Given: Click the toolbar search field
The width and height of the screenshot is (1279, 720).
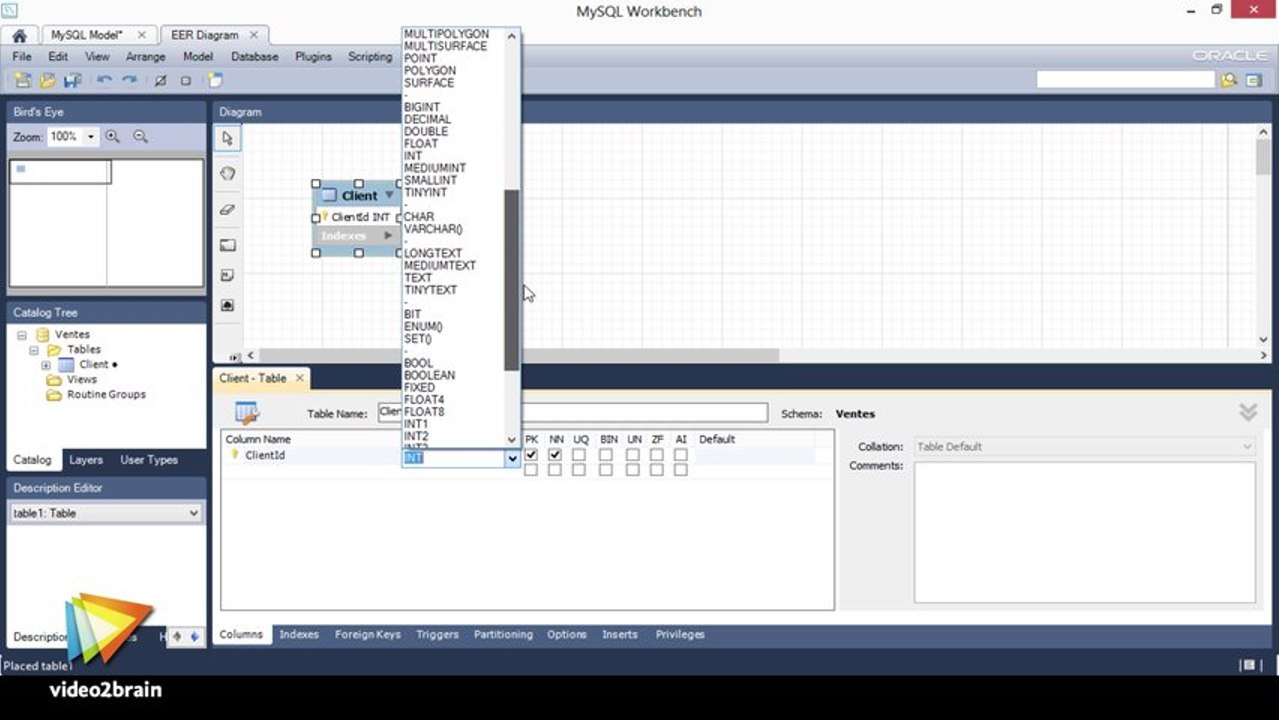Looking at the screenshot, I should pos(1125,80).
